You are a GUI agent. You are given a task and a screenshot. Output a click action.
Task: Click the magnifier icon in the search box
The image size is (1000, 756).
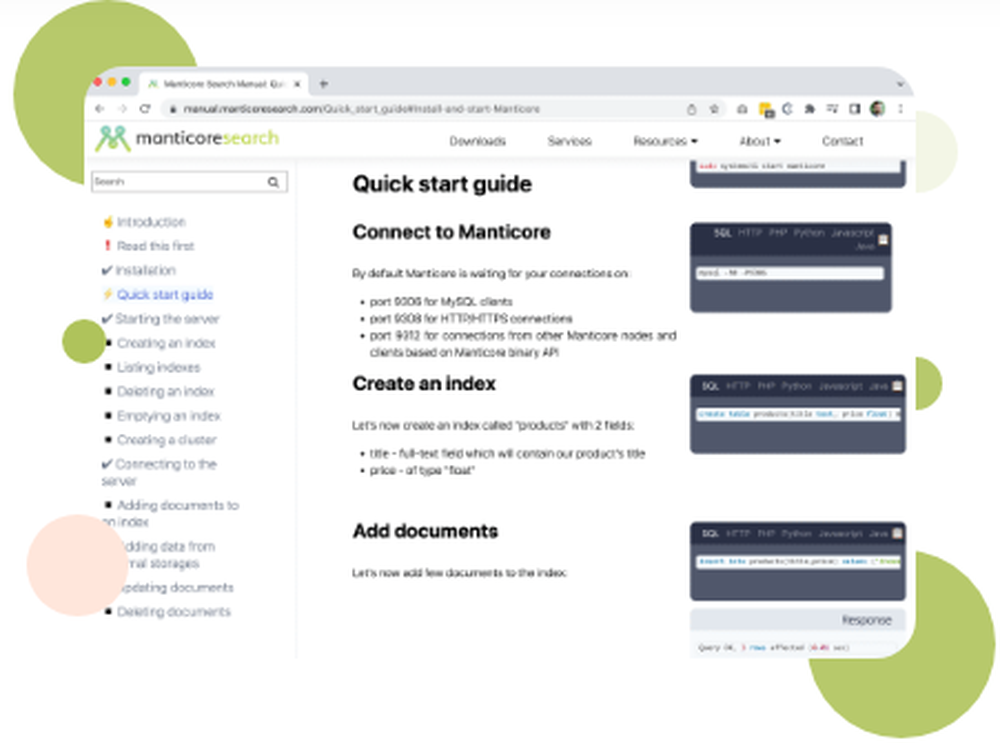coord(274,182)
